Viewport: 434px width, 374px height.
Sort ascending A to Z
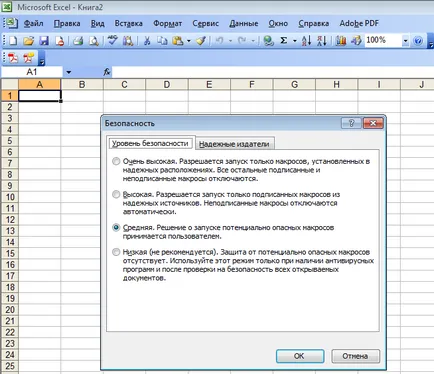coord(306,41)
